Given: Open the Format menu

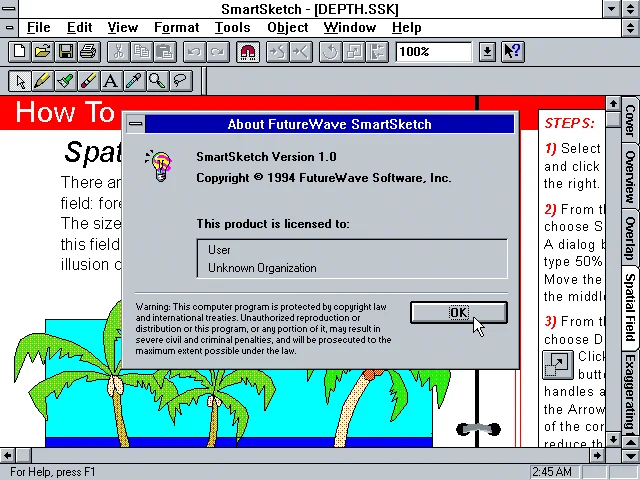Looking at the screenshot, I should [x=176, y=27].
